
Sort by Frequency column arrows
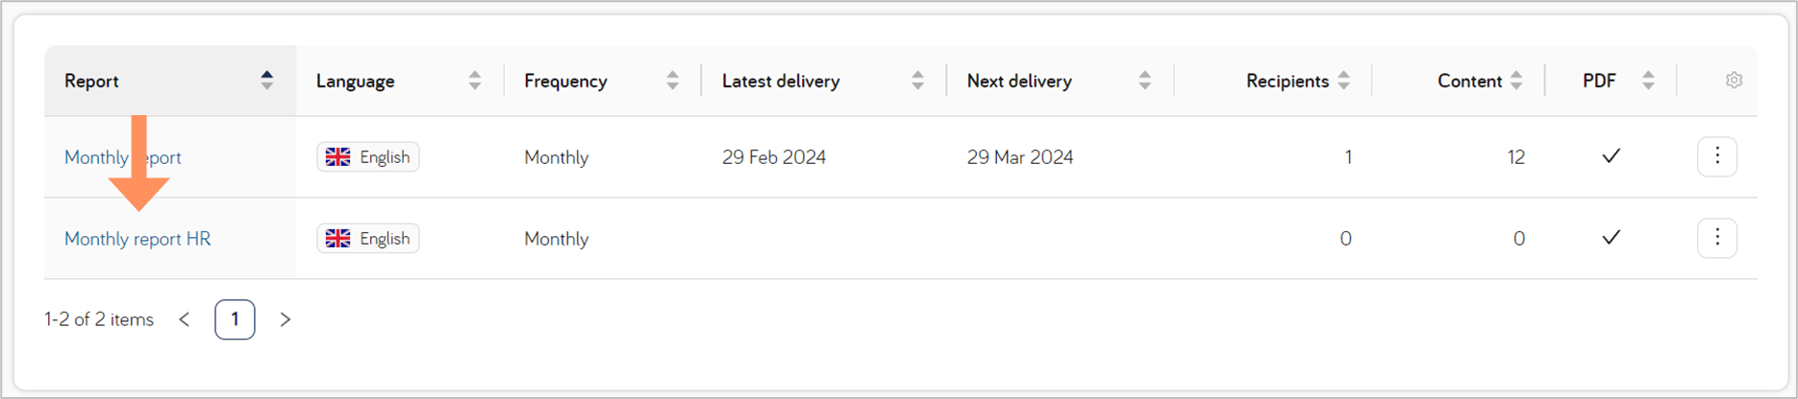point(673,80)
